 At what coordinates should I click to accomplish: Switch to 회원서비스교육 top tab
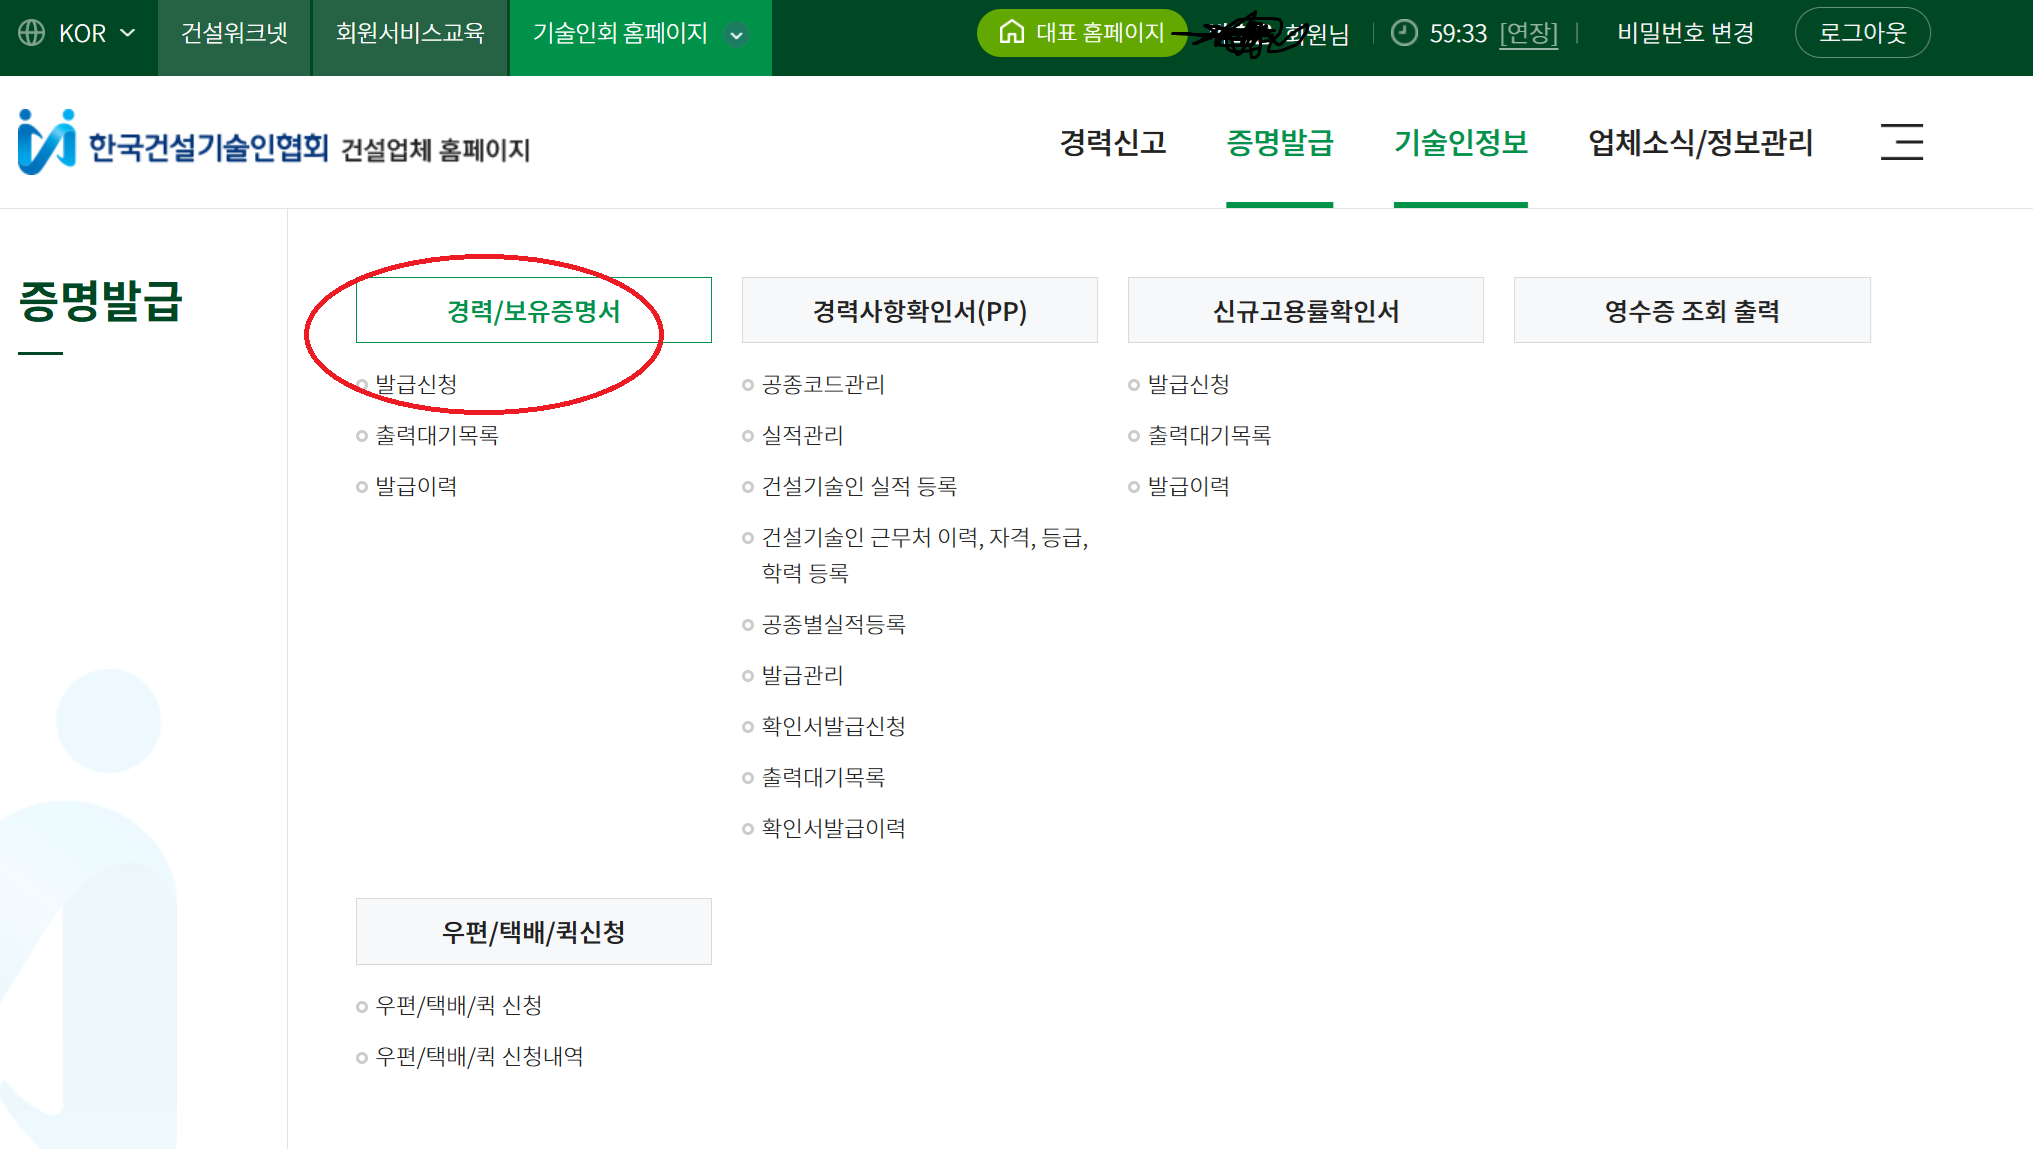410,33
